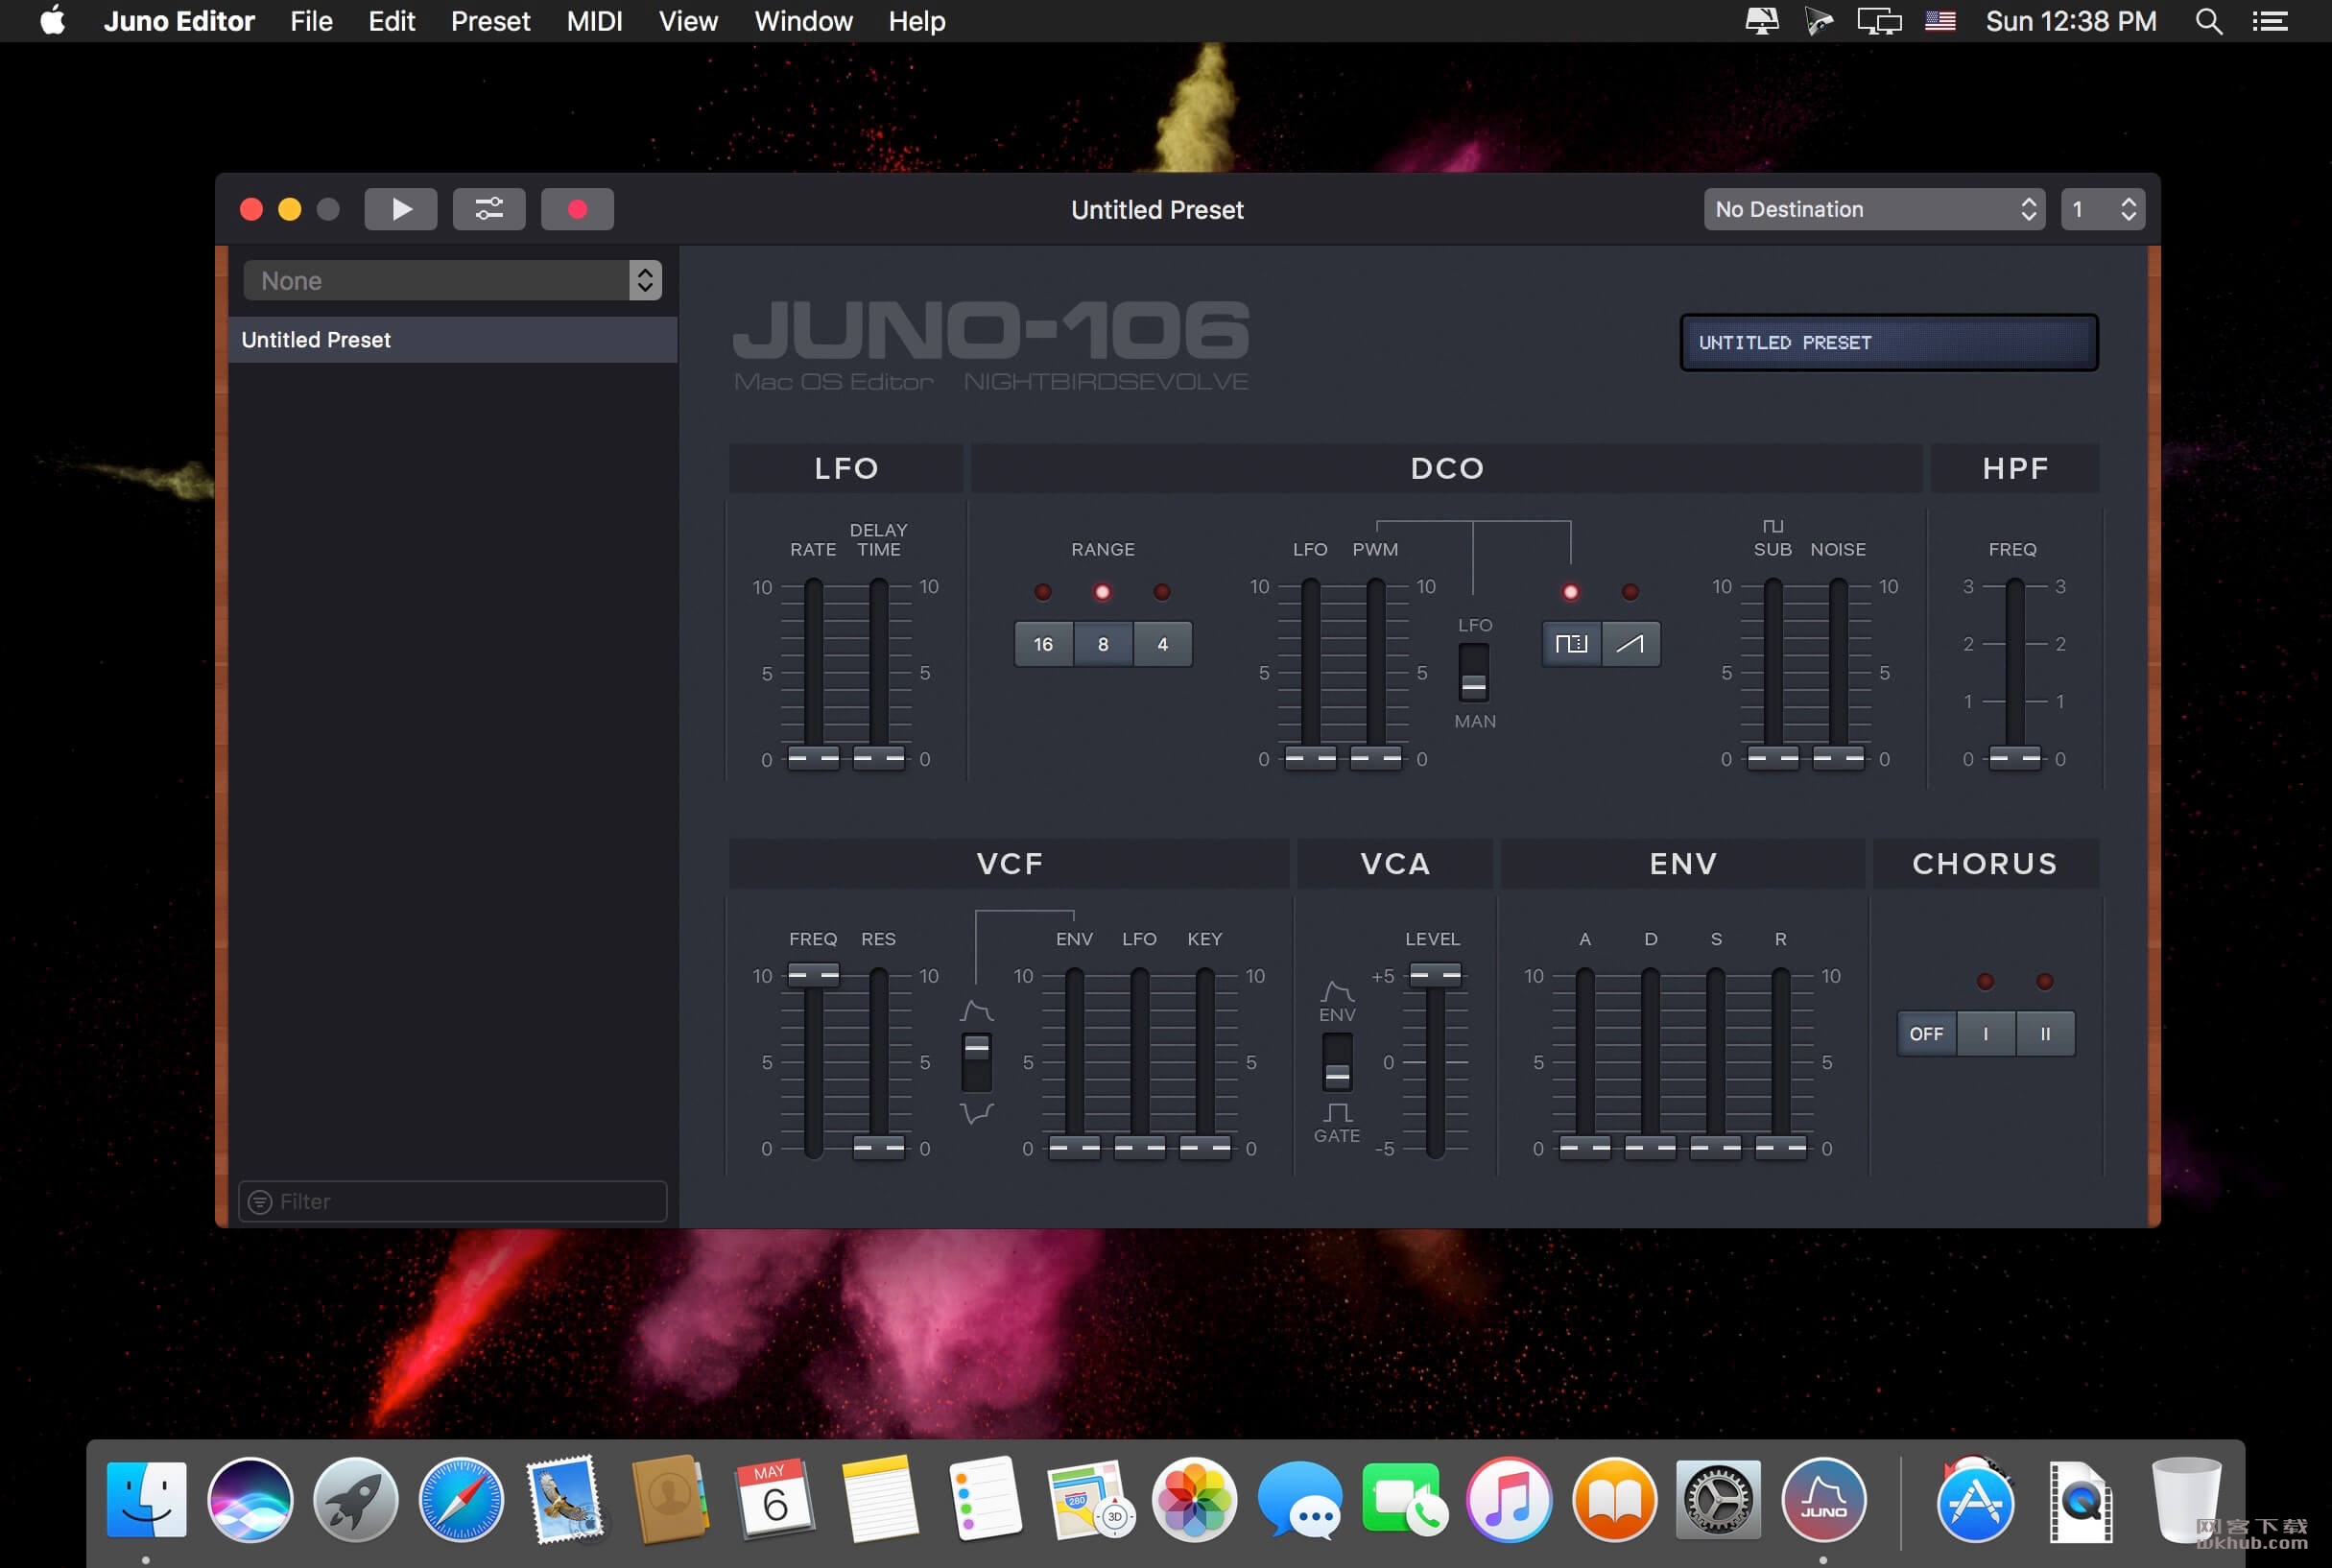The width and height of the screenshot is (2332, 1568).
Task: Turn chorus OFF
Action: (x=1926, y=1033)
